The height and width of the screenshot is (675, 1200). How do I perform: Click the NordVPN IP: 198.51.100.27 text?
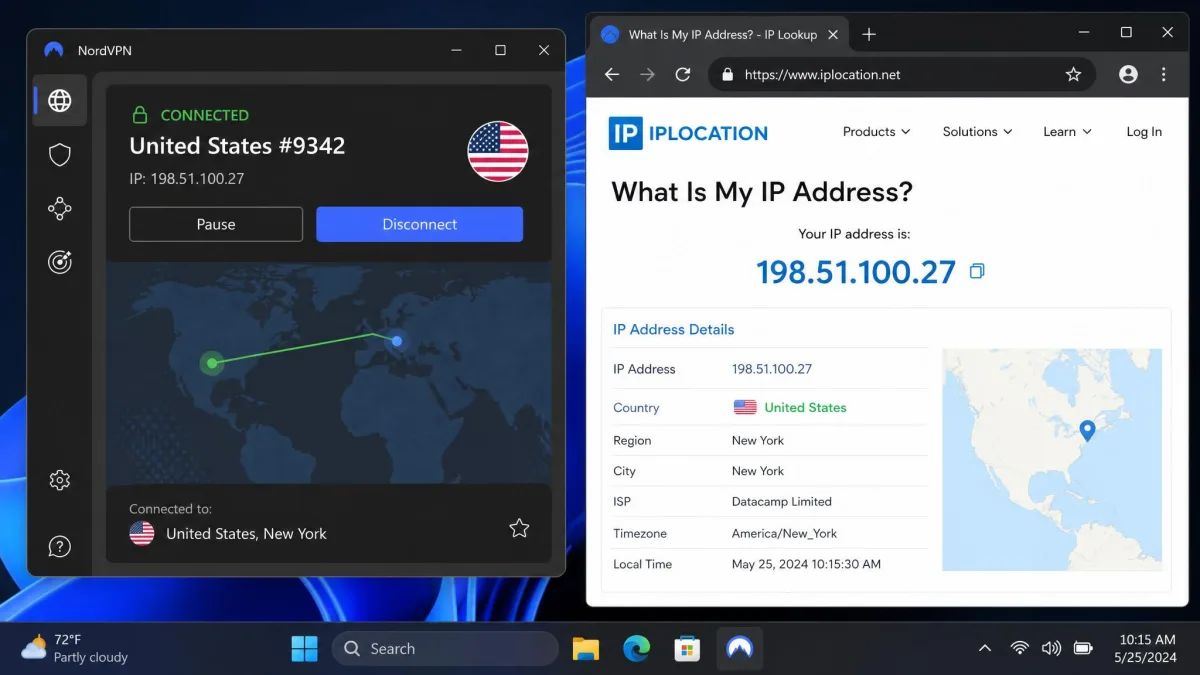point(187,179)
